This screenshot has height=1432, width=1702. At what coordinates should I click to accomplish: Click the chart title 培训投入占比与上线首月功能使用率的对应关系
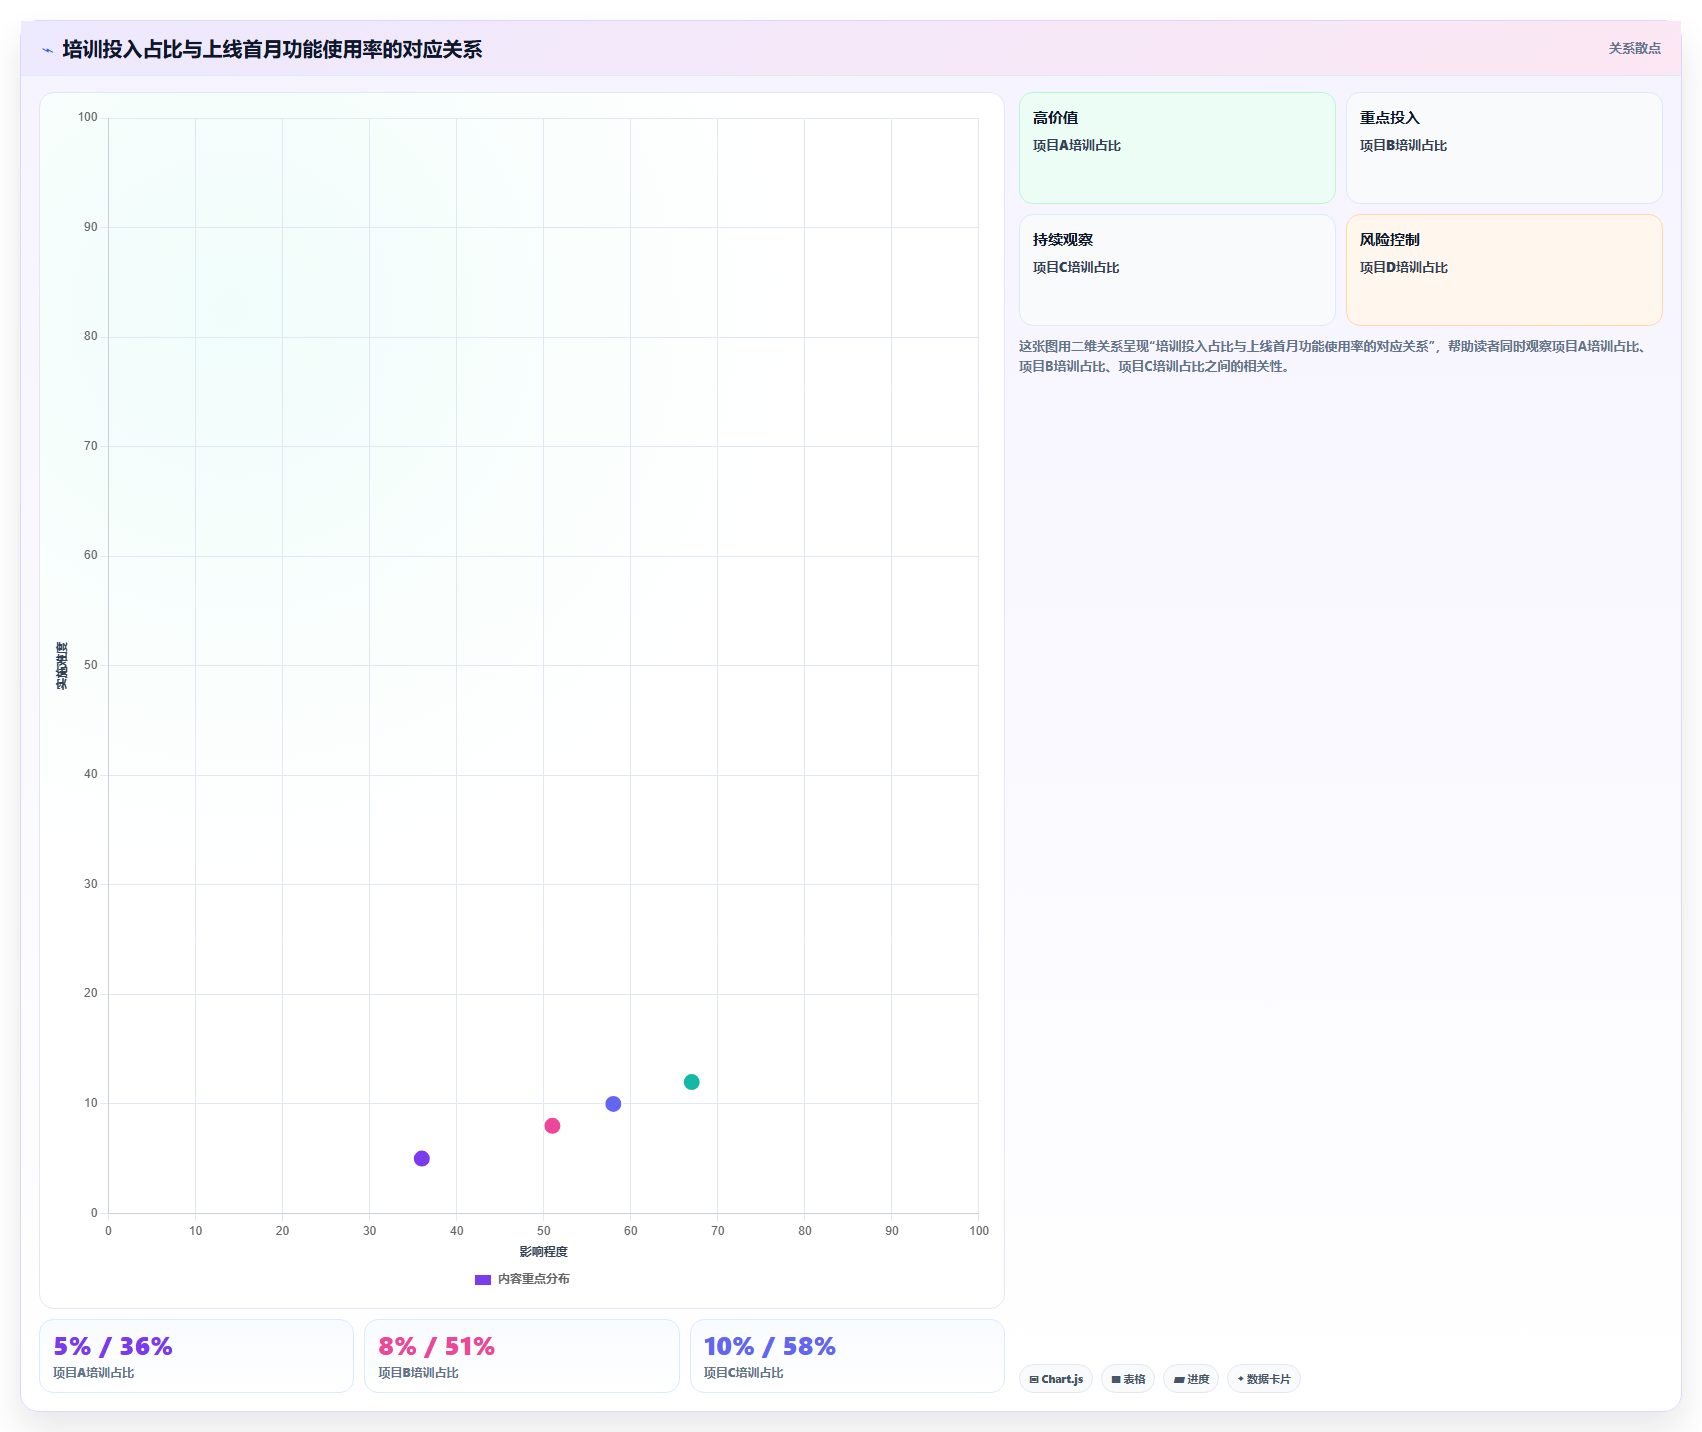click(x=272, y=50)
